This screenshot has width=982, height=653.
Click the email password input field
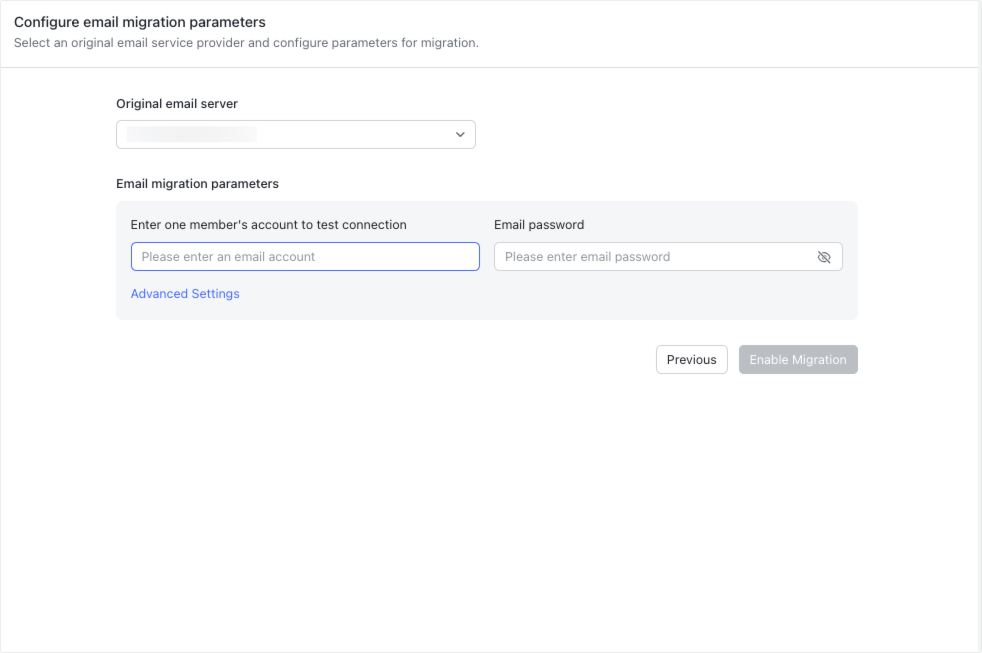668,257
